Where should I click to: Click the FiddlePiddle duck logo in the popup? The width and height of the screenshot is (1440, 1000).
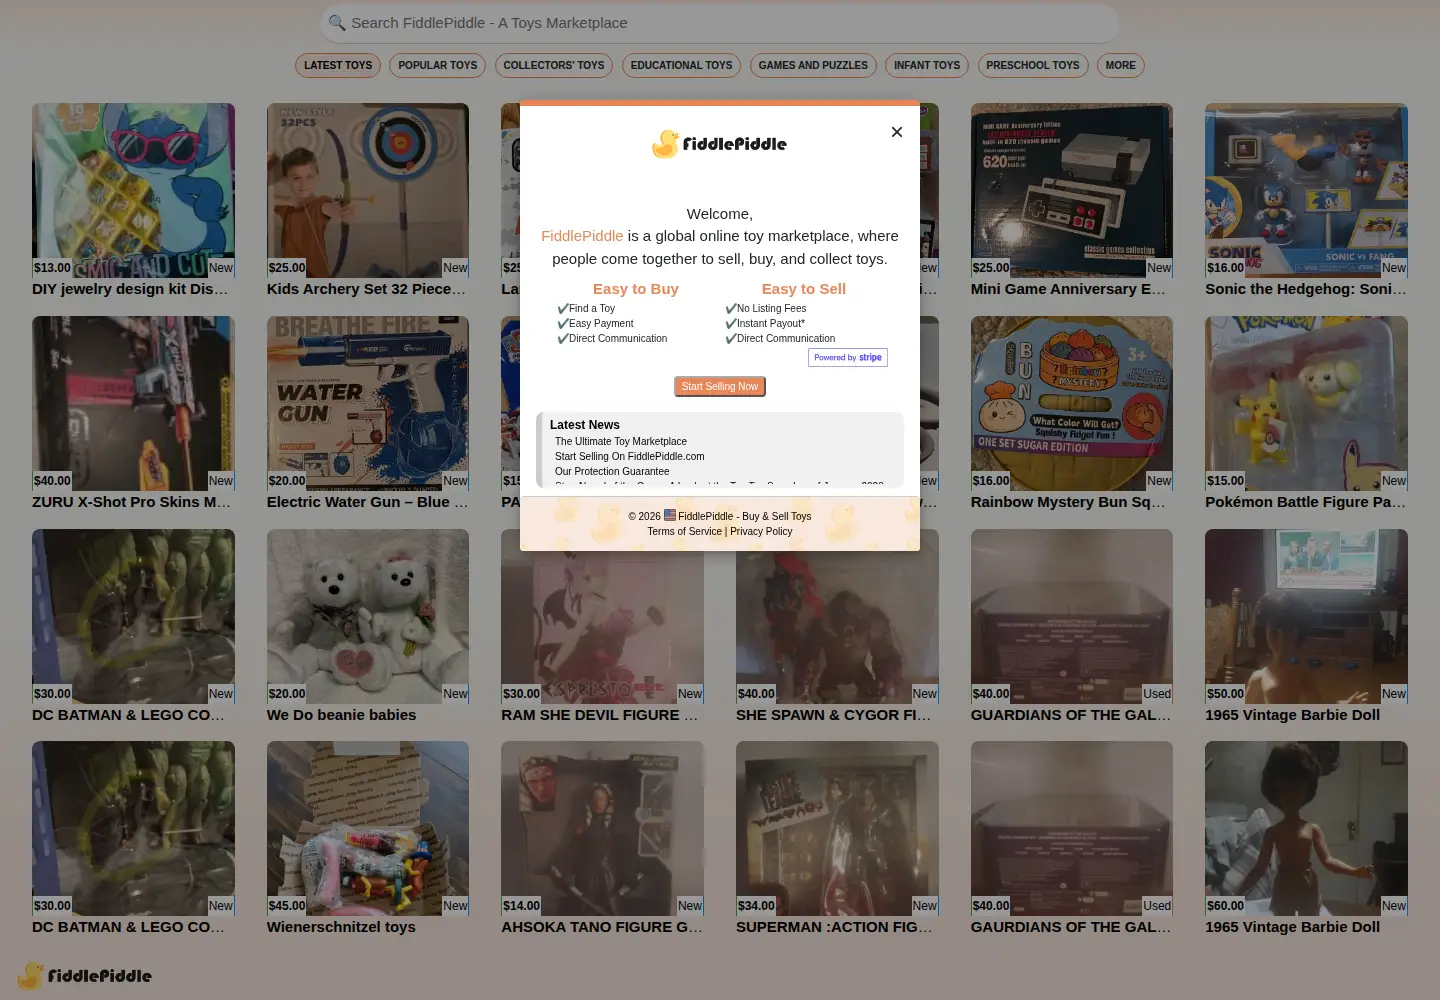(x=720, y=144)
